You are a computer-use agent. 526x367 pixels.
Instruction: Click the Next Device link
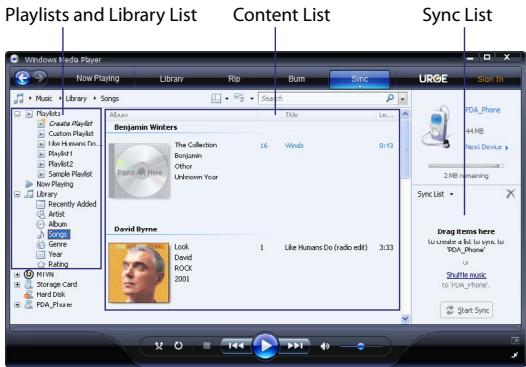(486, 147)
